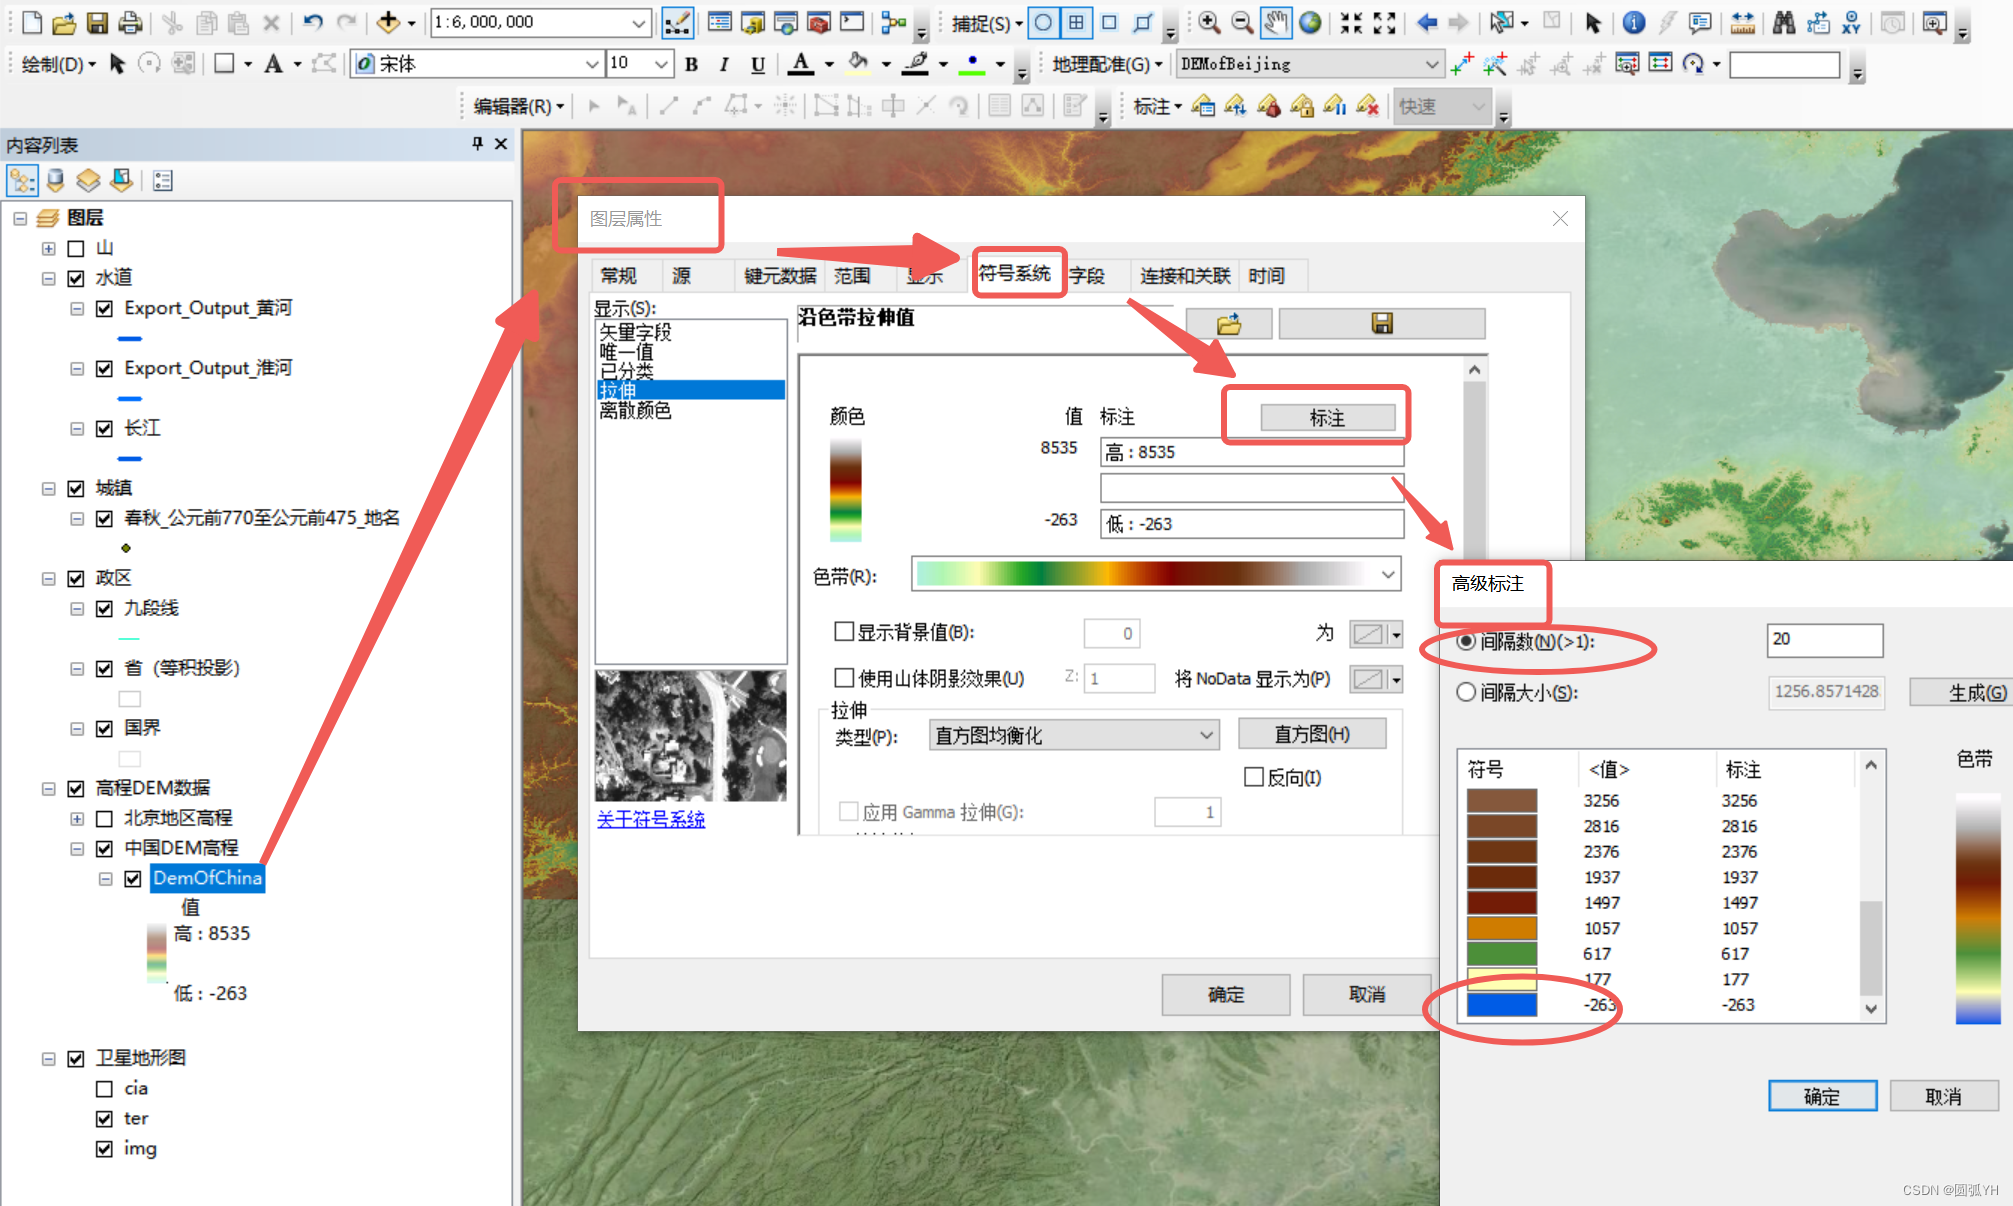The width and height of the screenshot is (2013, 1206).
Task: Click the Add Data button icon
Action: pos(388,22)
